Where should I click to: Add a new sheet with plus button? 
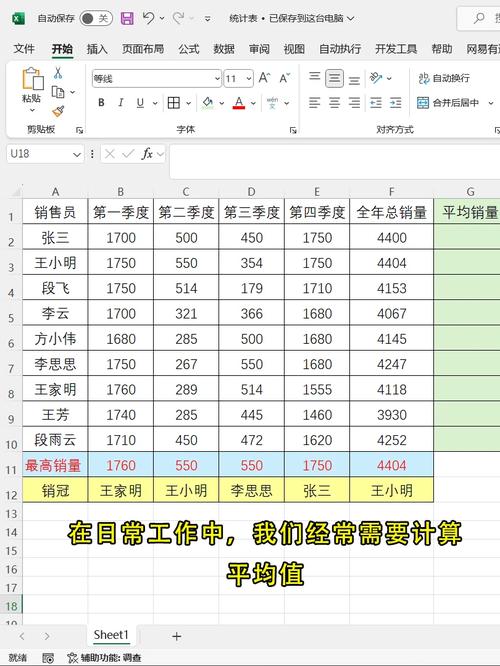tap(176, 636)
